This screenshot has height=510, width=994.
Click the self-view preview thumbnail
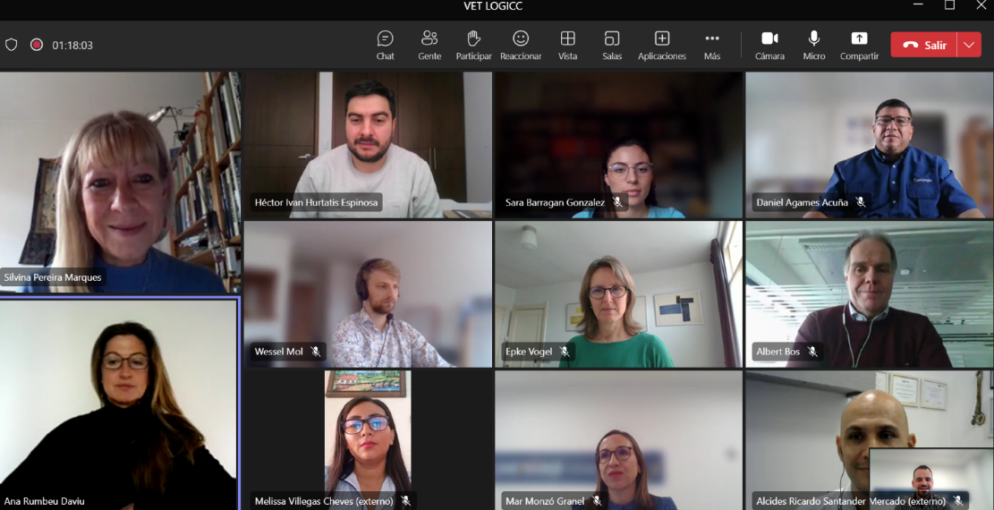[931, 479]
